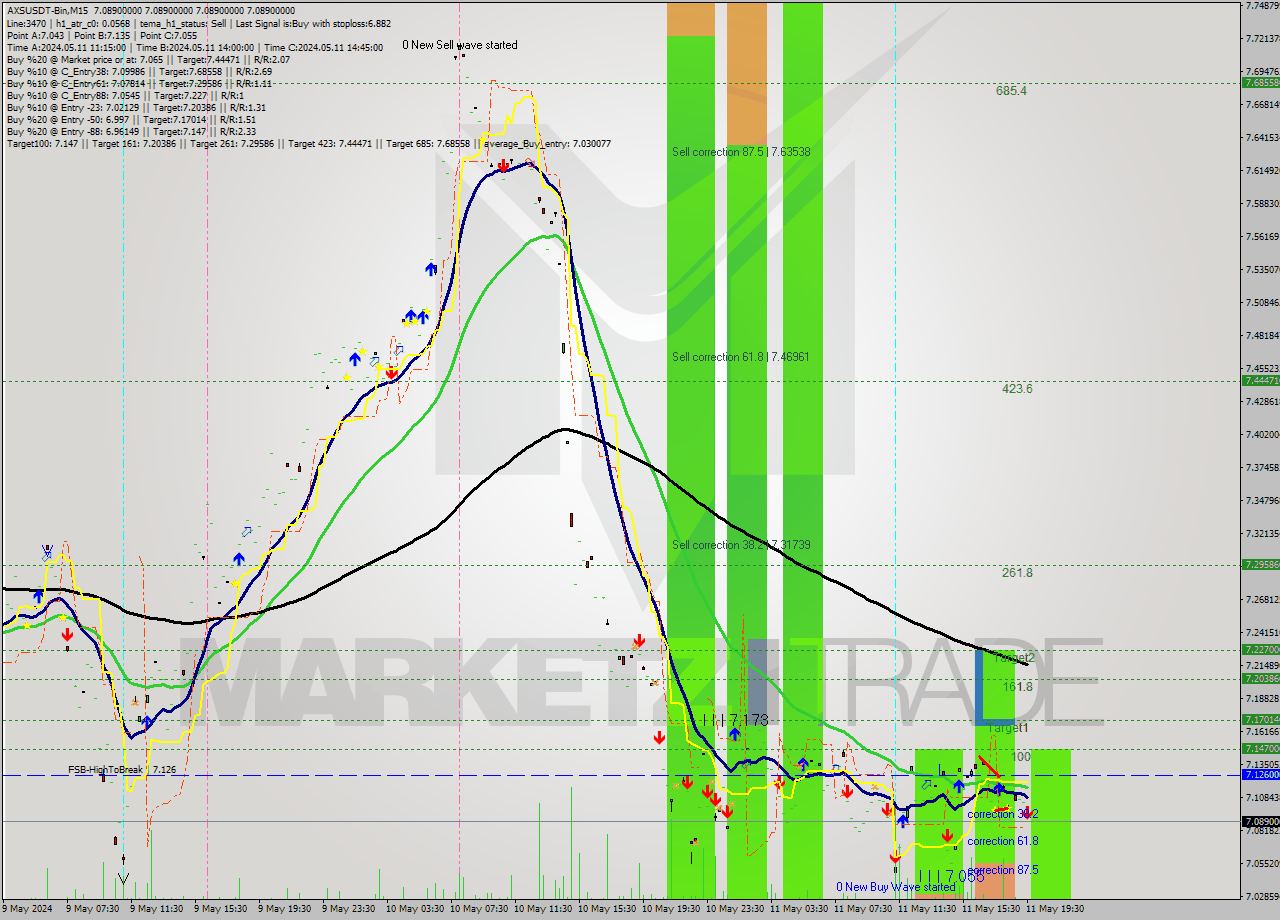Screen dimensions: 1280x920
Task: Click the topmost blue buy arrow on the rally
Action: [431, 269]
